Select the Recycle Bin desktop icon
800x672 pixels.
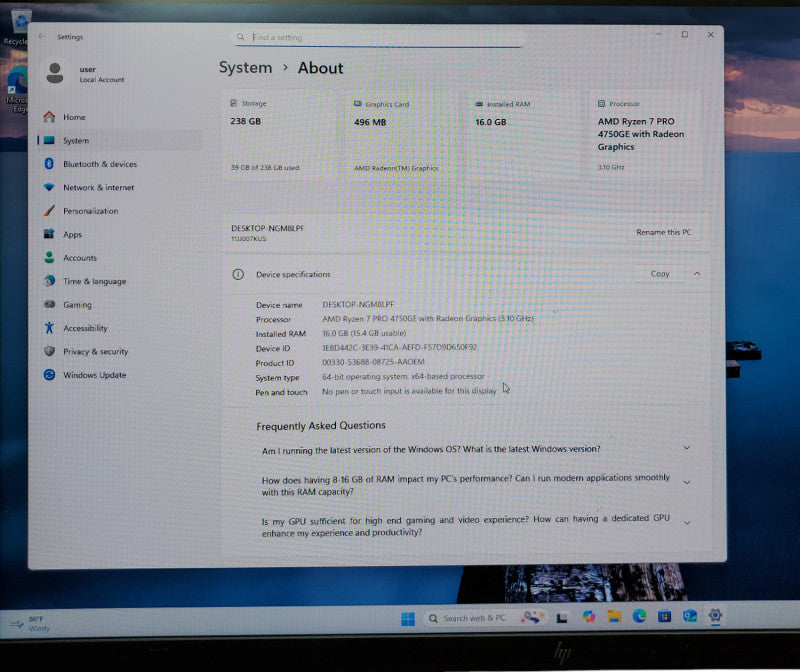tap(18, 28)
